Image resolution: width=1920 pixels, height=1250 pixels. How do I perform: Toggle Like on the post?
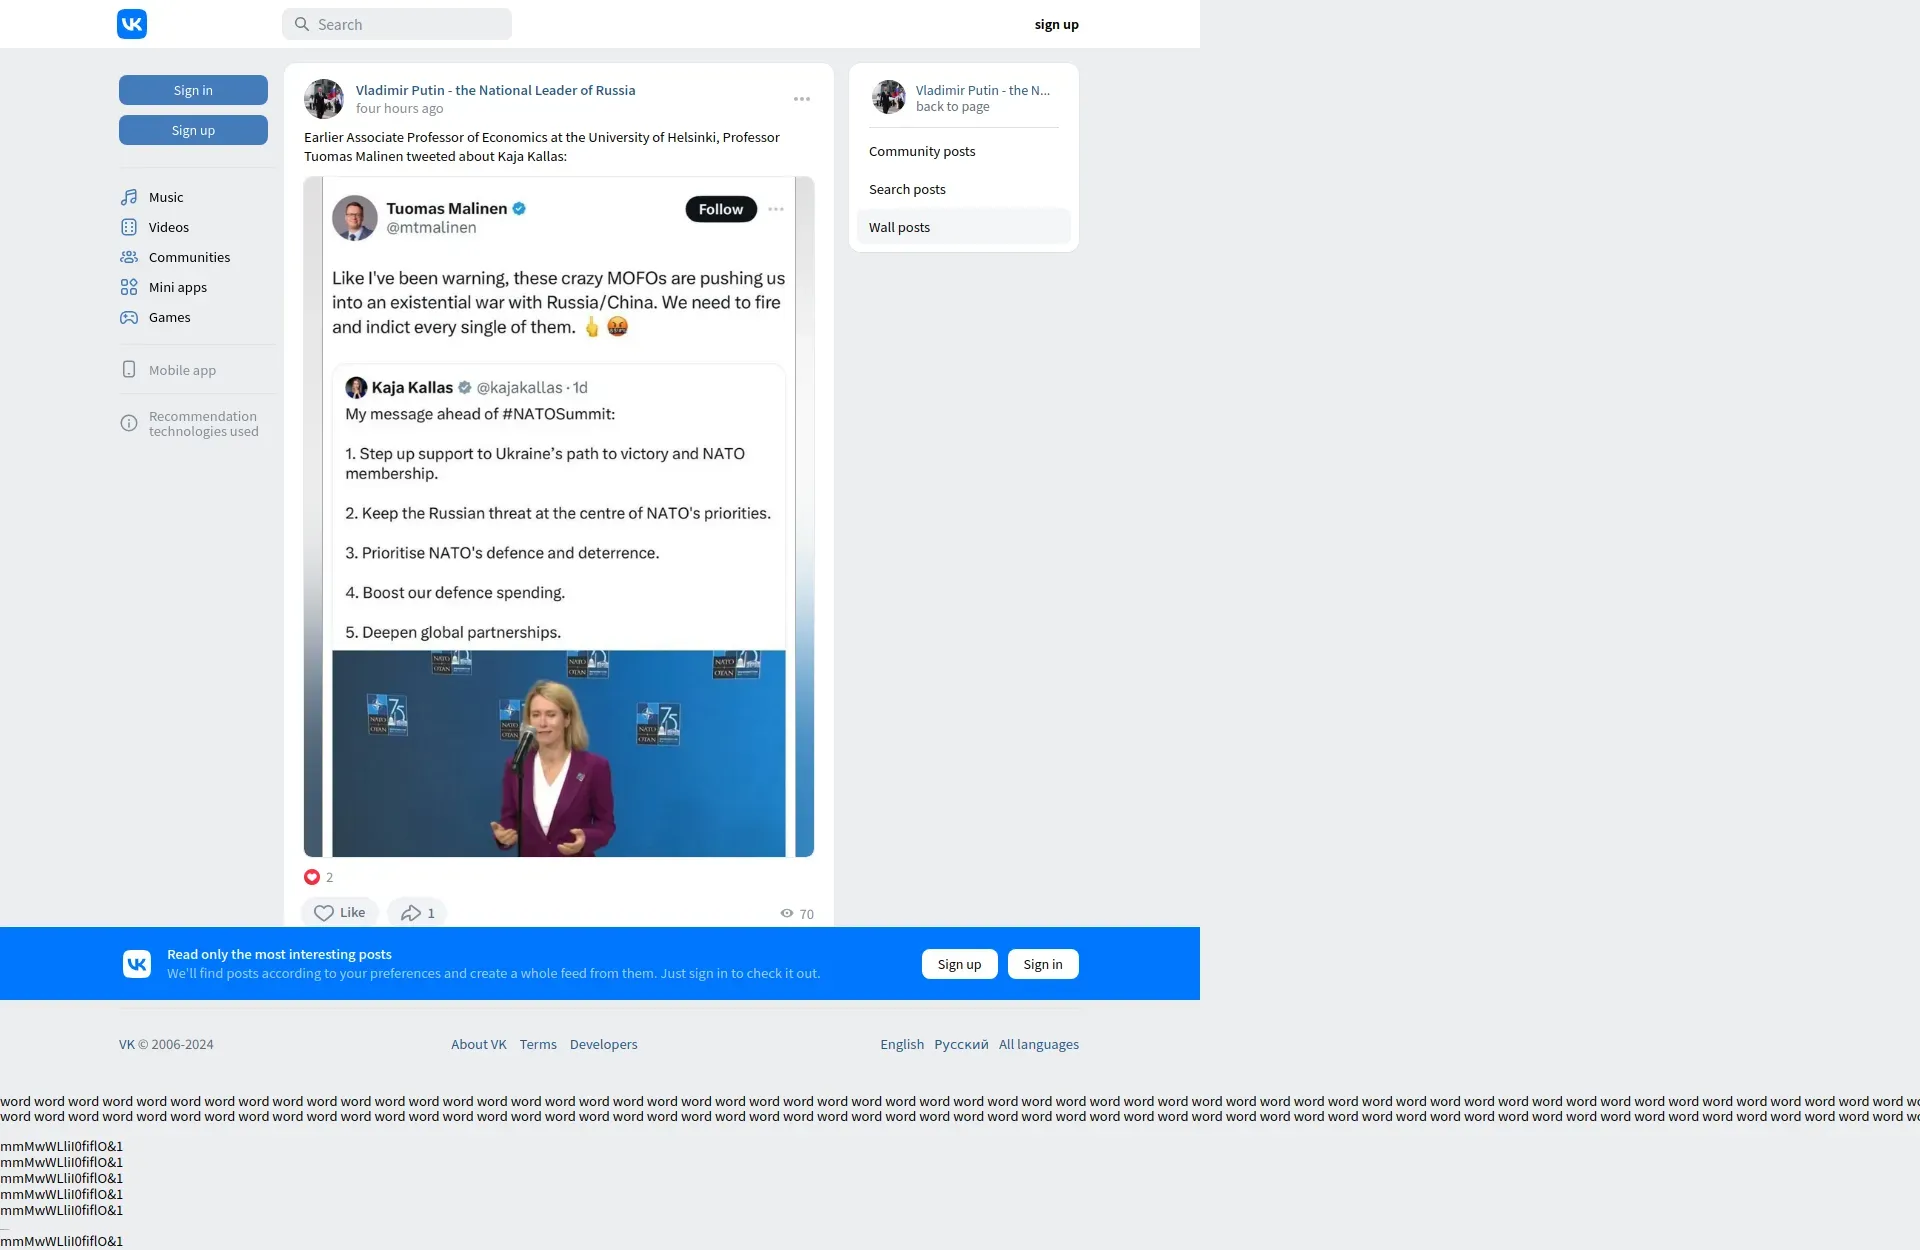point(339,913)
